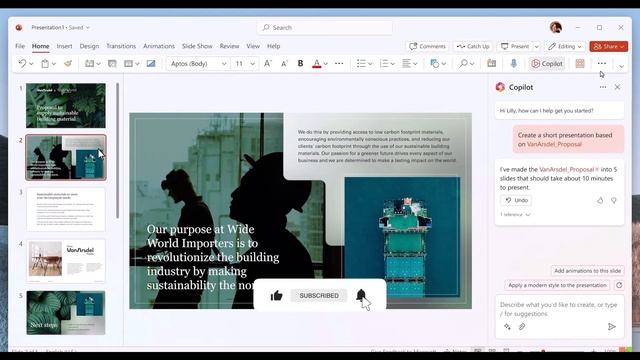Click the Designer icon next to Copilot
Viewport: 640px width, 360px height.
[580, 64]
